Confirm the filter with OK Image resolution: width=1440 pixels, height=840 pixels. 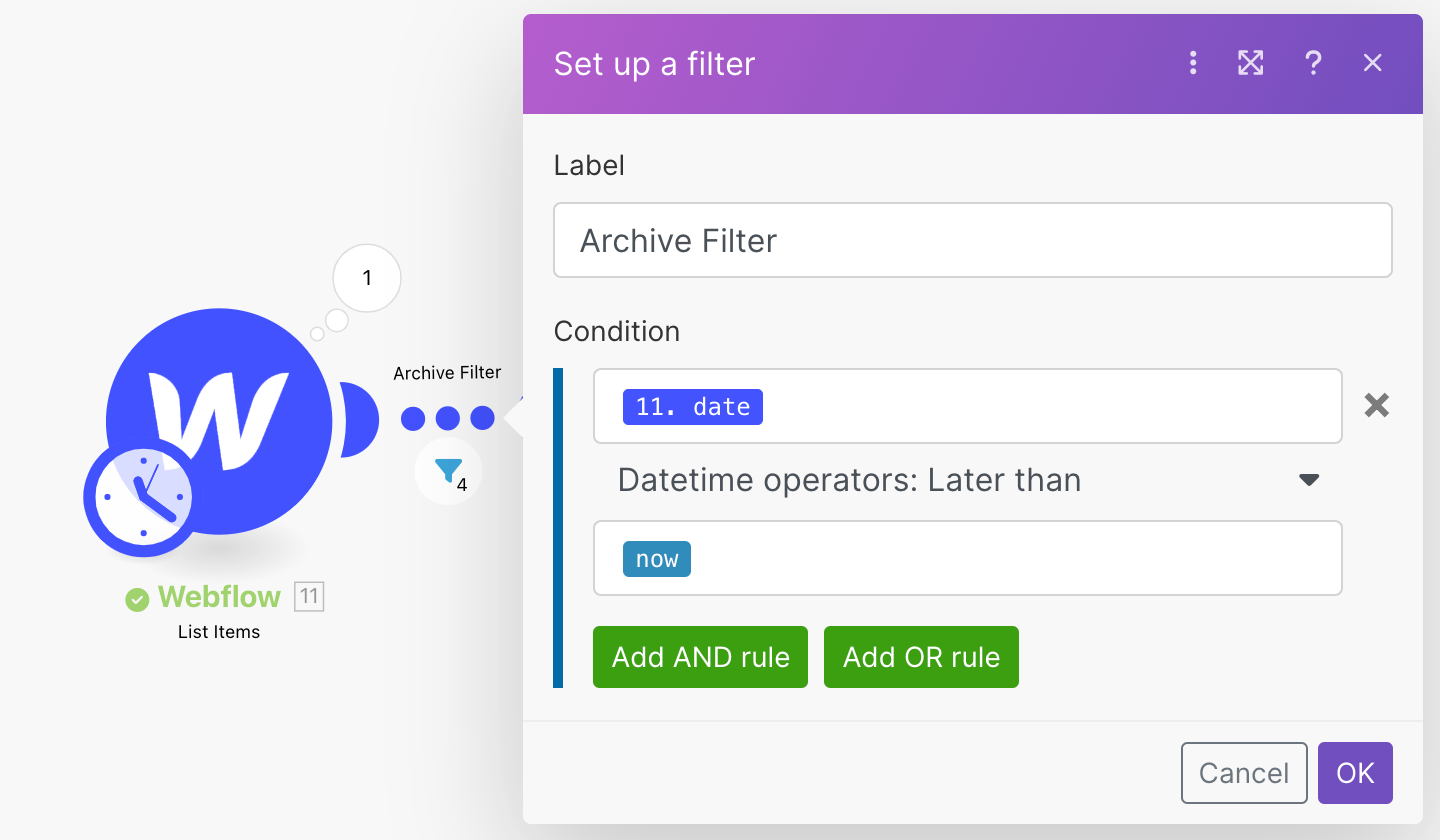(x=1355, y=773)
